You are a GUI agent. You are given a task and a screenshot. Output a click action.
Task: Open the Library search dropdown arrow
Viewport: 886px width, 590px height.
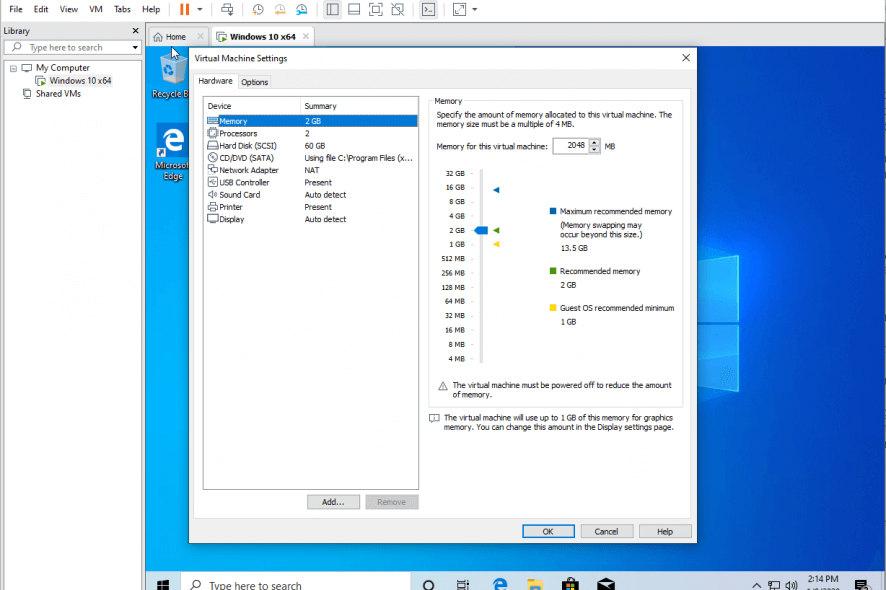135,47
